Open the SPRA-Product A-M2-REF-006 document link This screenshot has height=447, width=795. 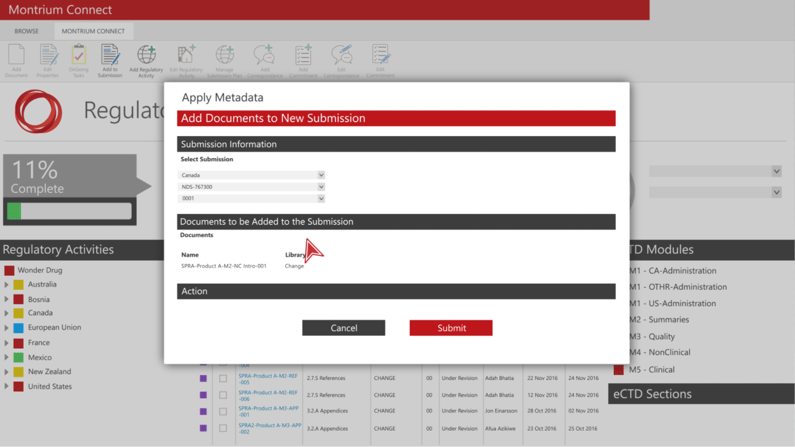tap(268, 395)
